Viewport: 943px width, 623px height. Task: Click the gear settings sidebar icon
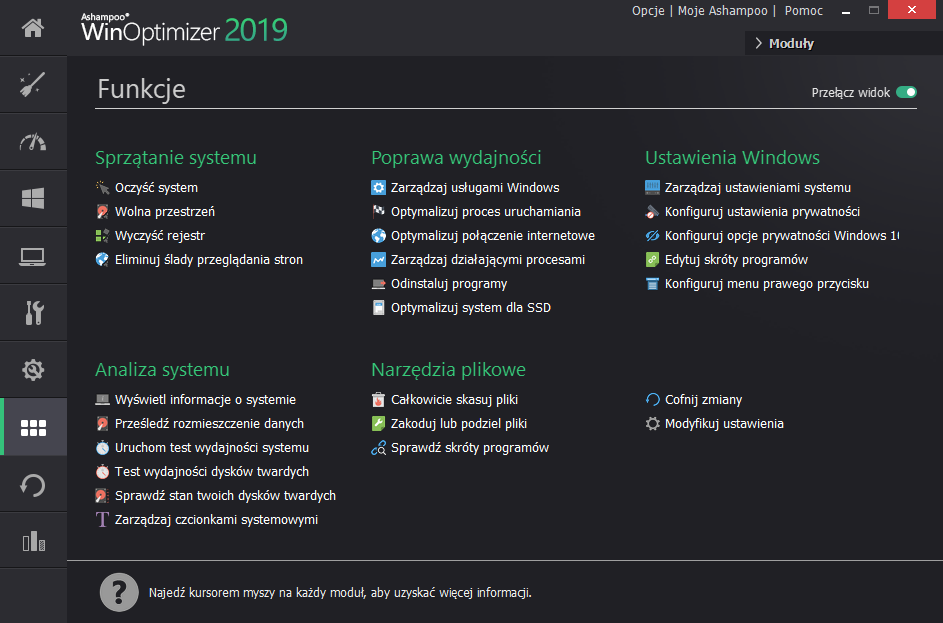(33, 370)
